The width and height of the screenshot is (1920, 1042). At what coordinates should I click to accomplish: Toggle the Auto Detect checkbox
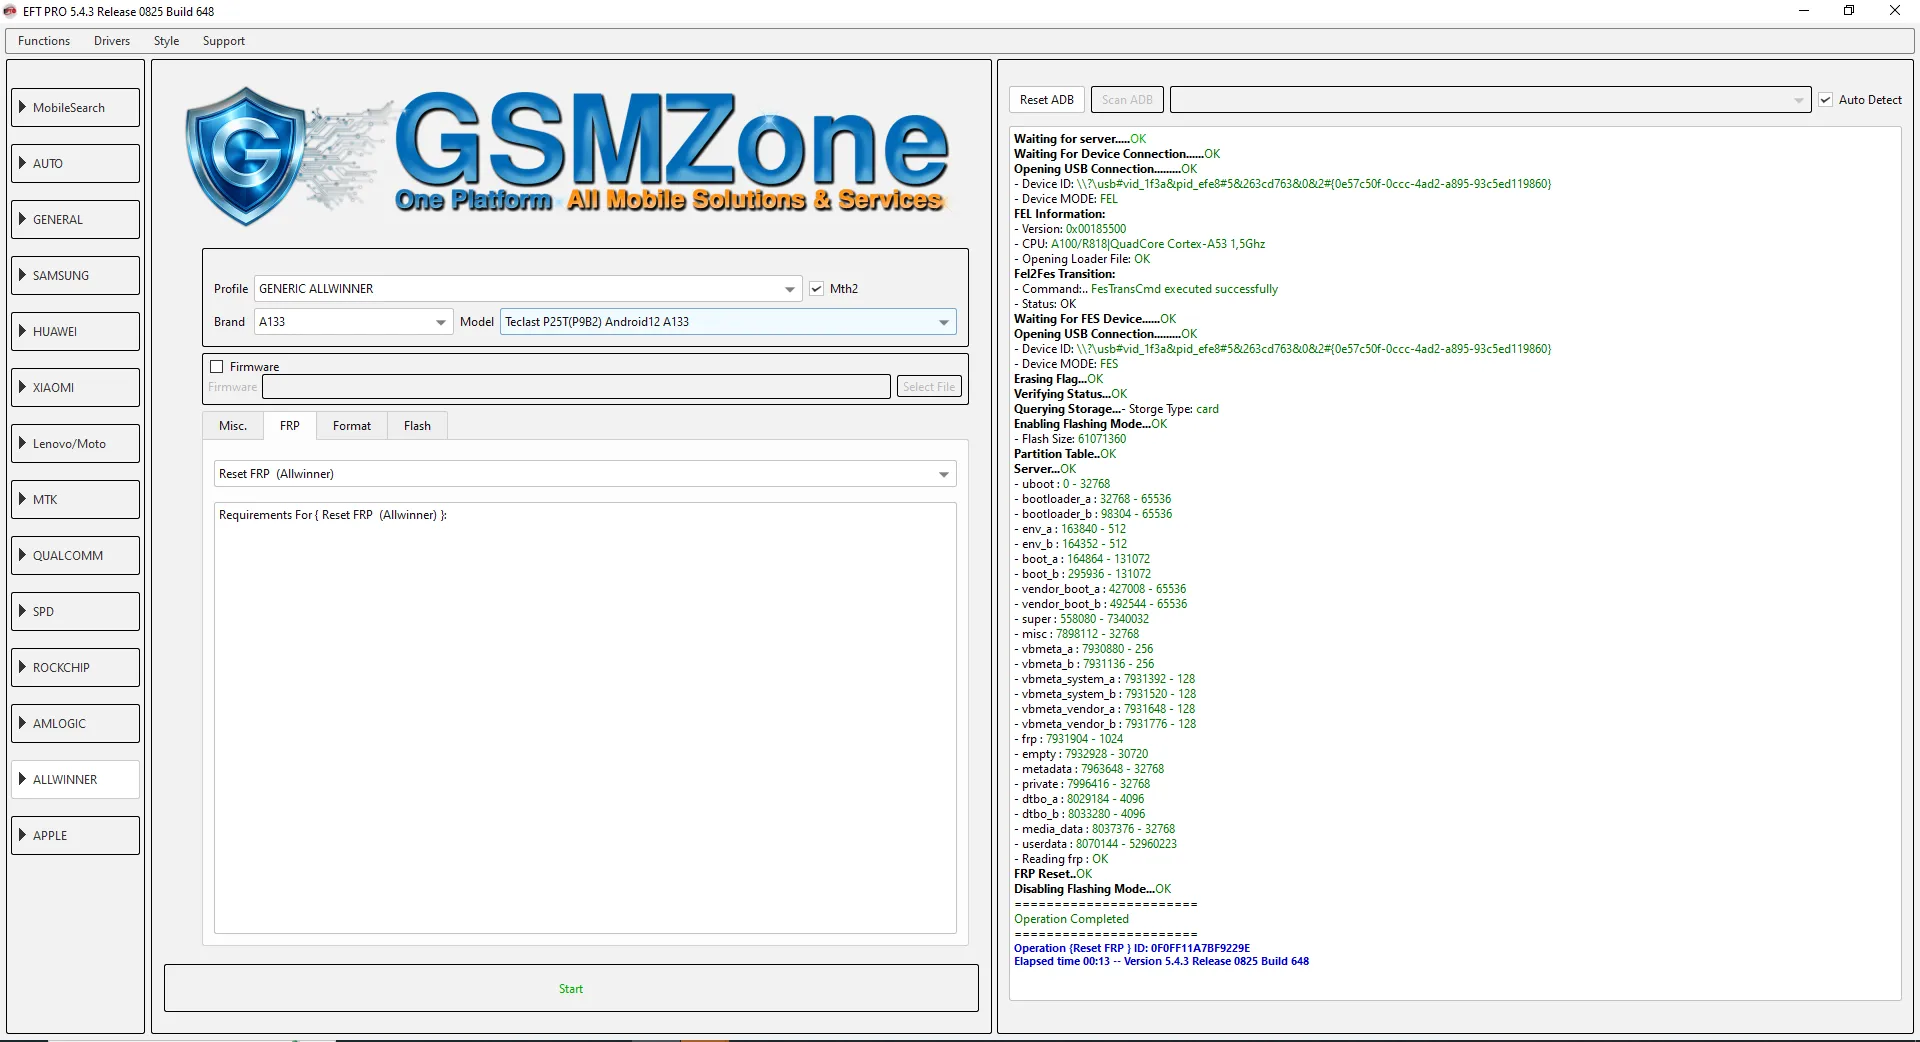[1826, 100]
